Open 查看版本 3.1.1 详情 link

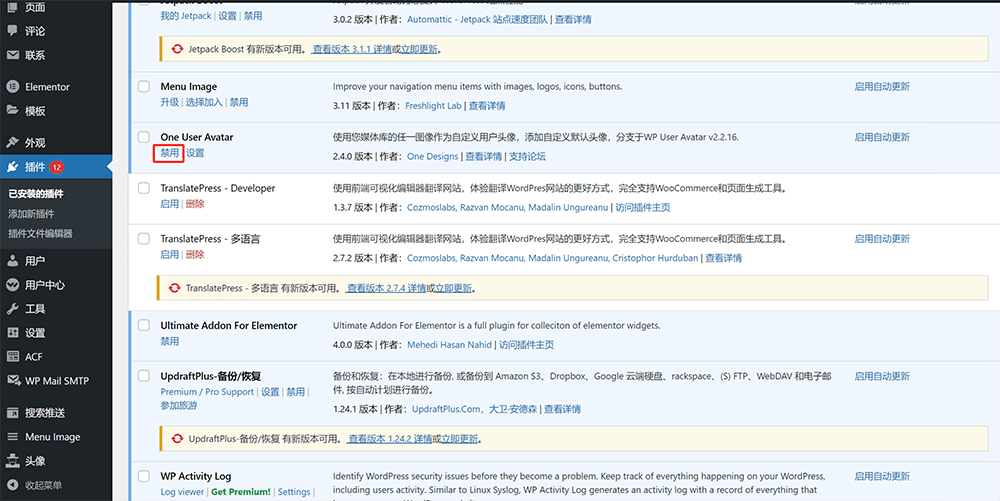point(351,49)
